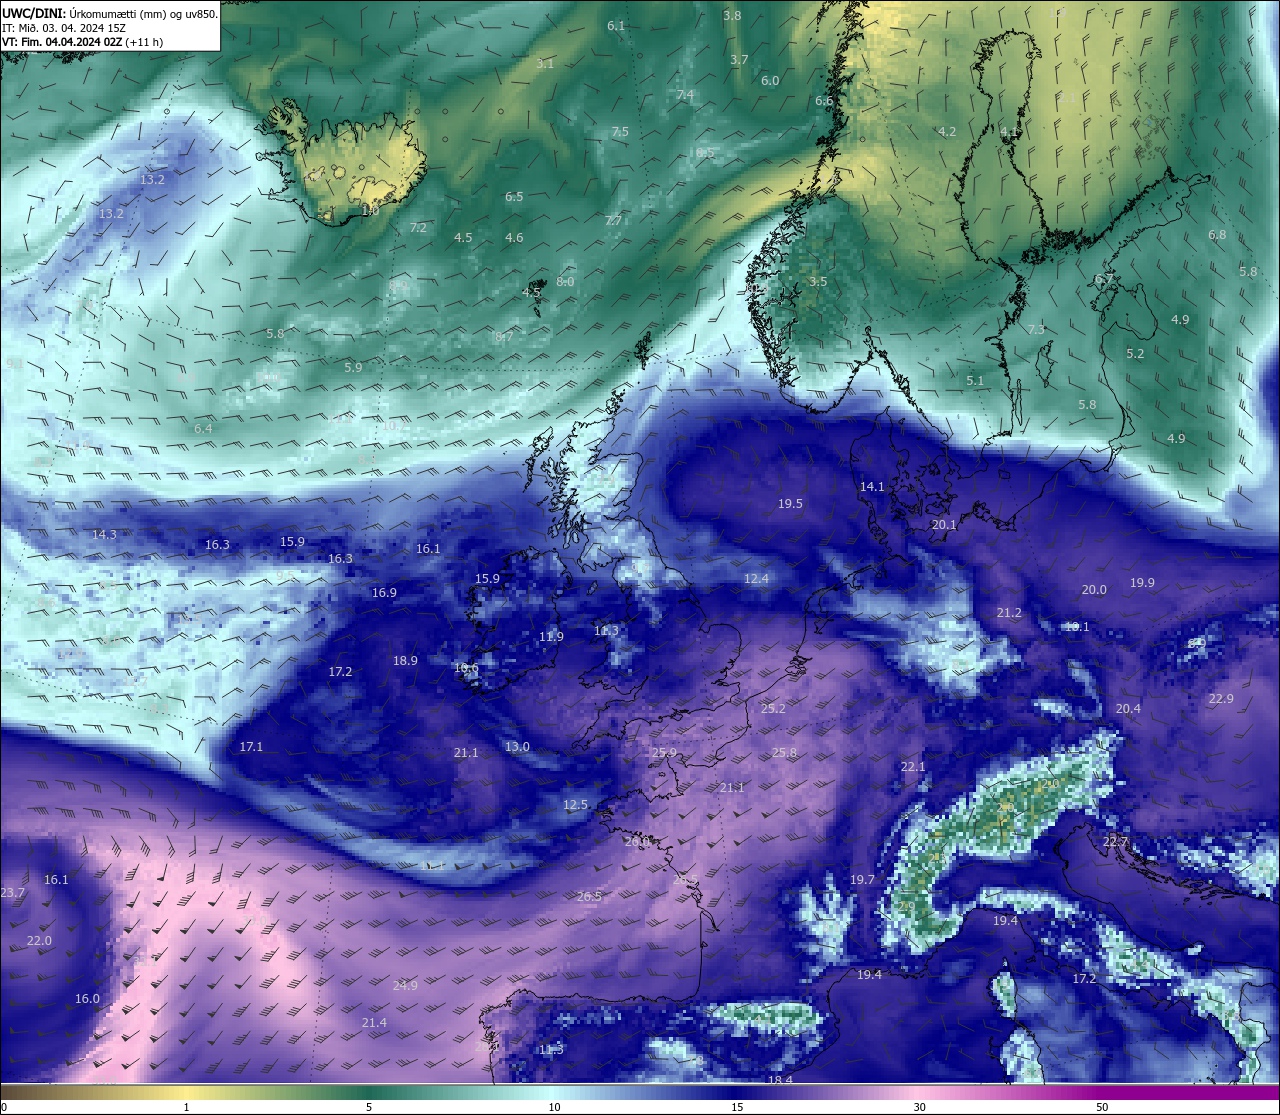
Task: Click the 3.8 value at top
Action: point(732,15)
